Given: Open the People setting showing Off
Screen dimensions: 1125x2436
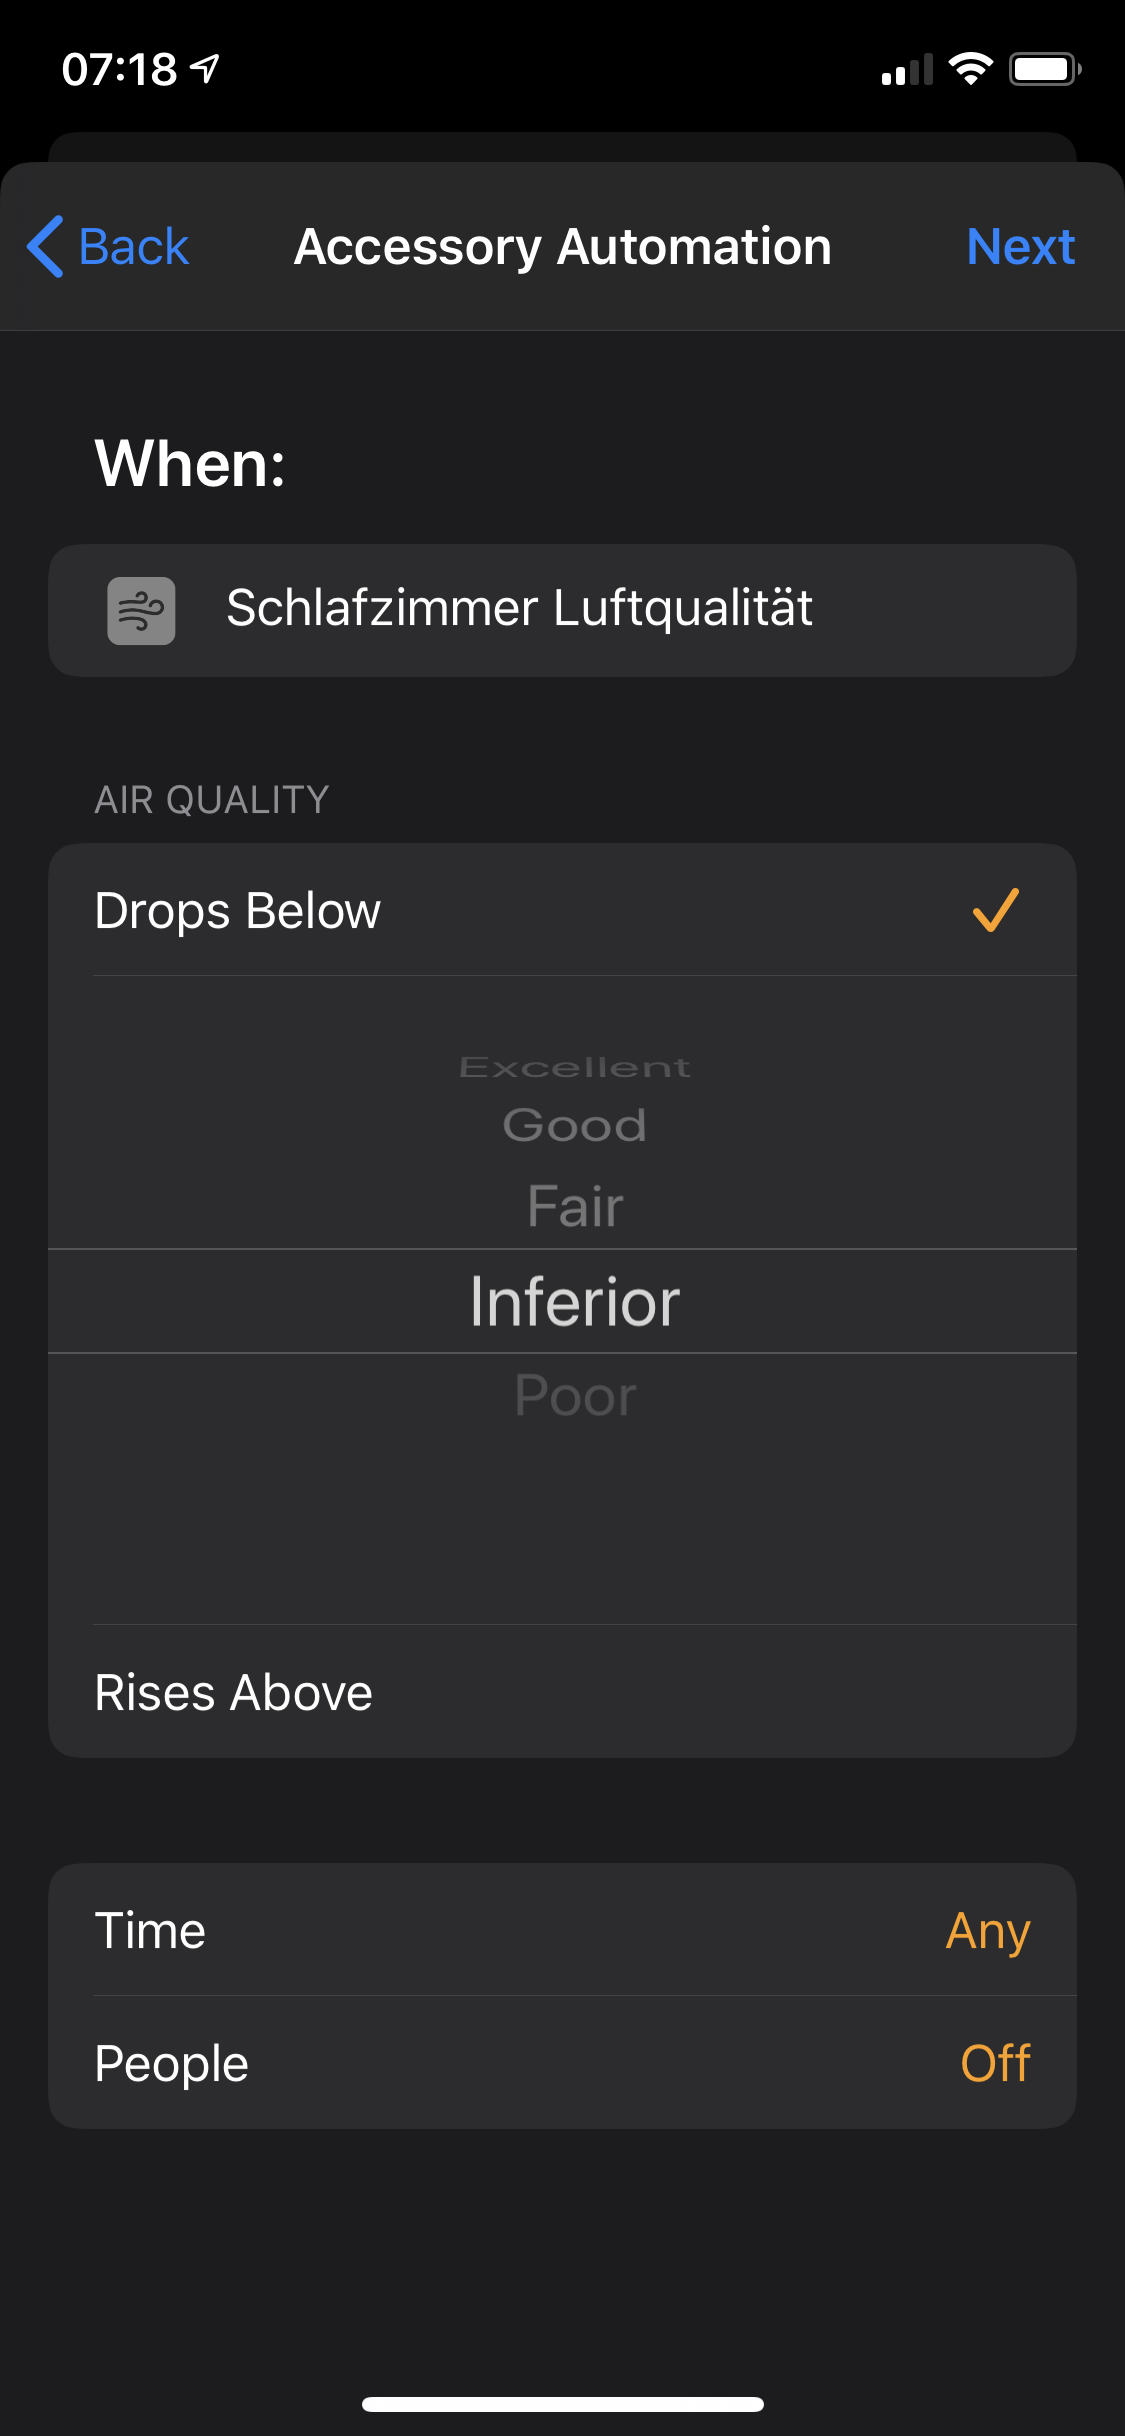Looking at the screenshot, I should click(x=562, y=2063).
